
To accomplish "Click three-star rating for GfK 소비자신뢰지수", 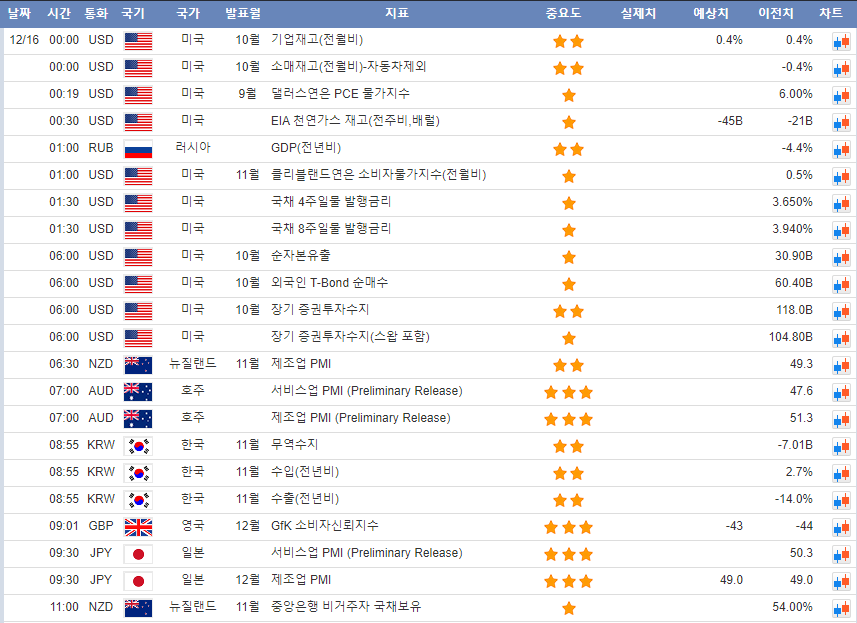I will [568, 527].
